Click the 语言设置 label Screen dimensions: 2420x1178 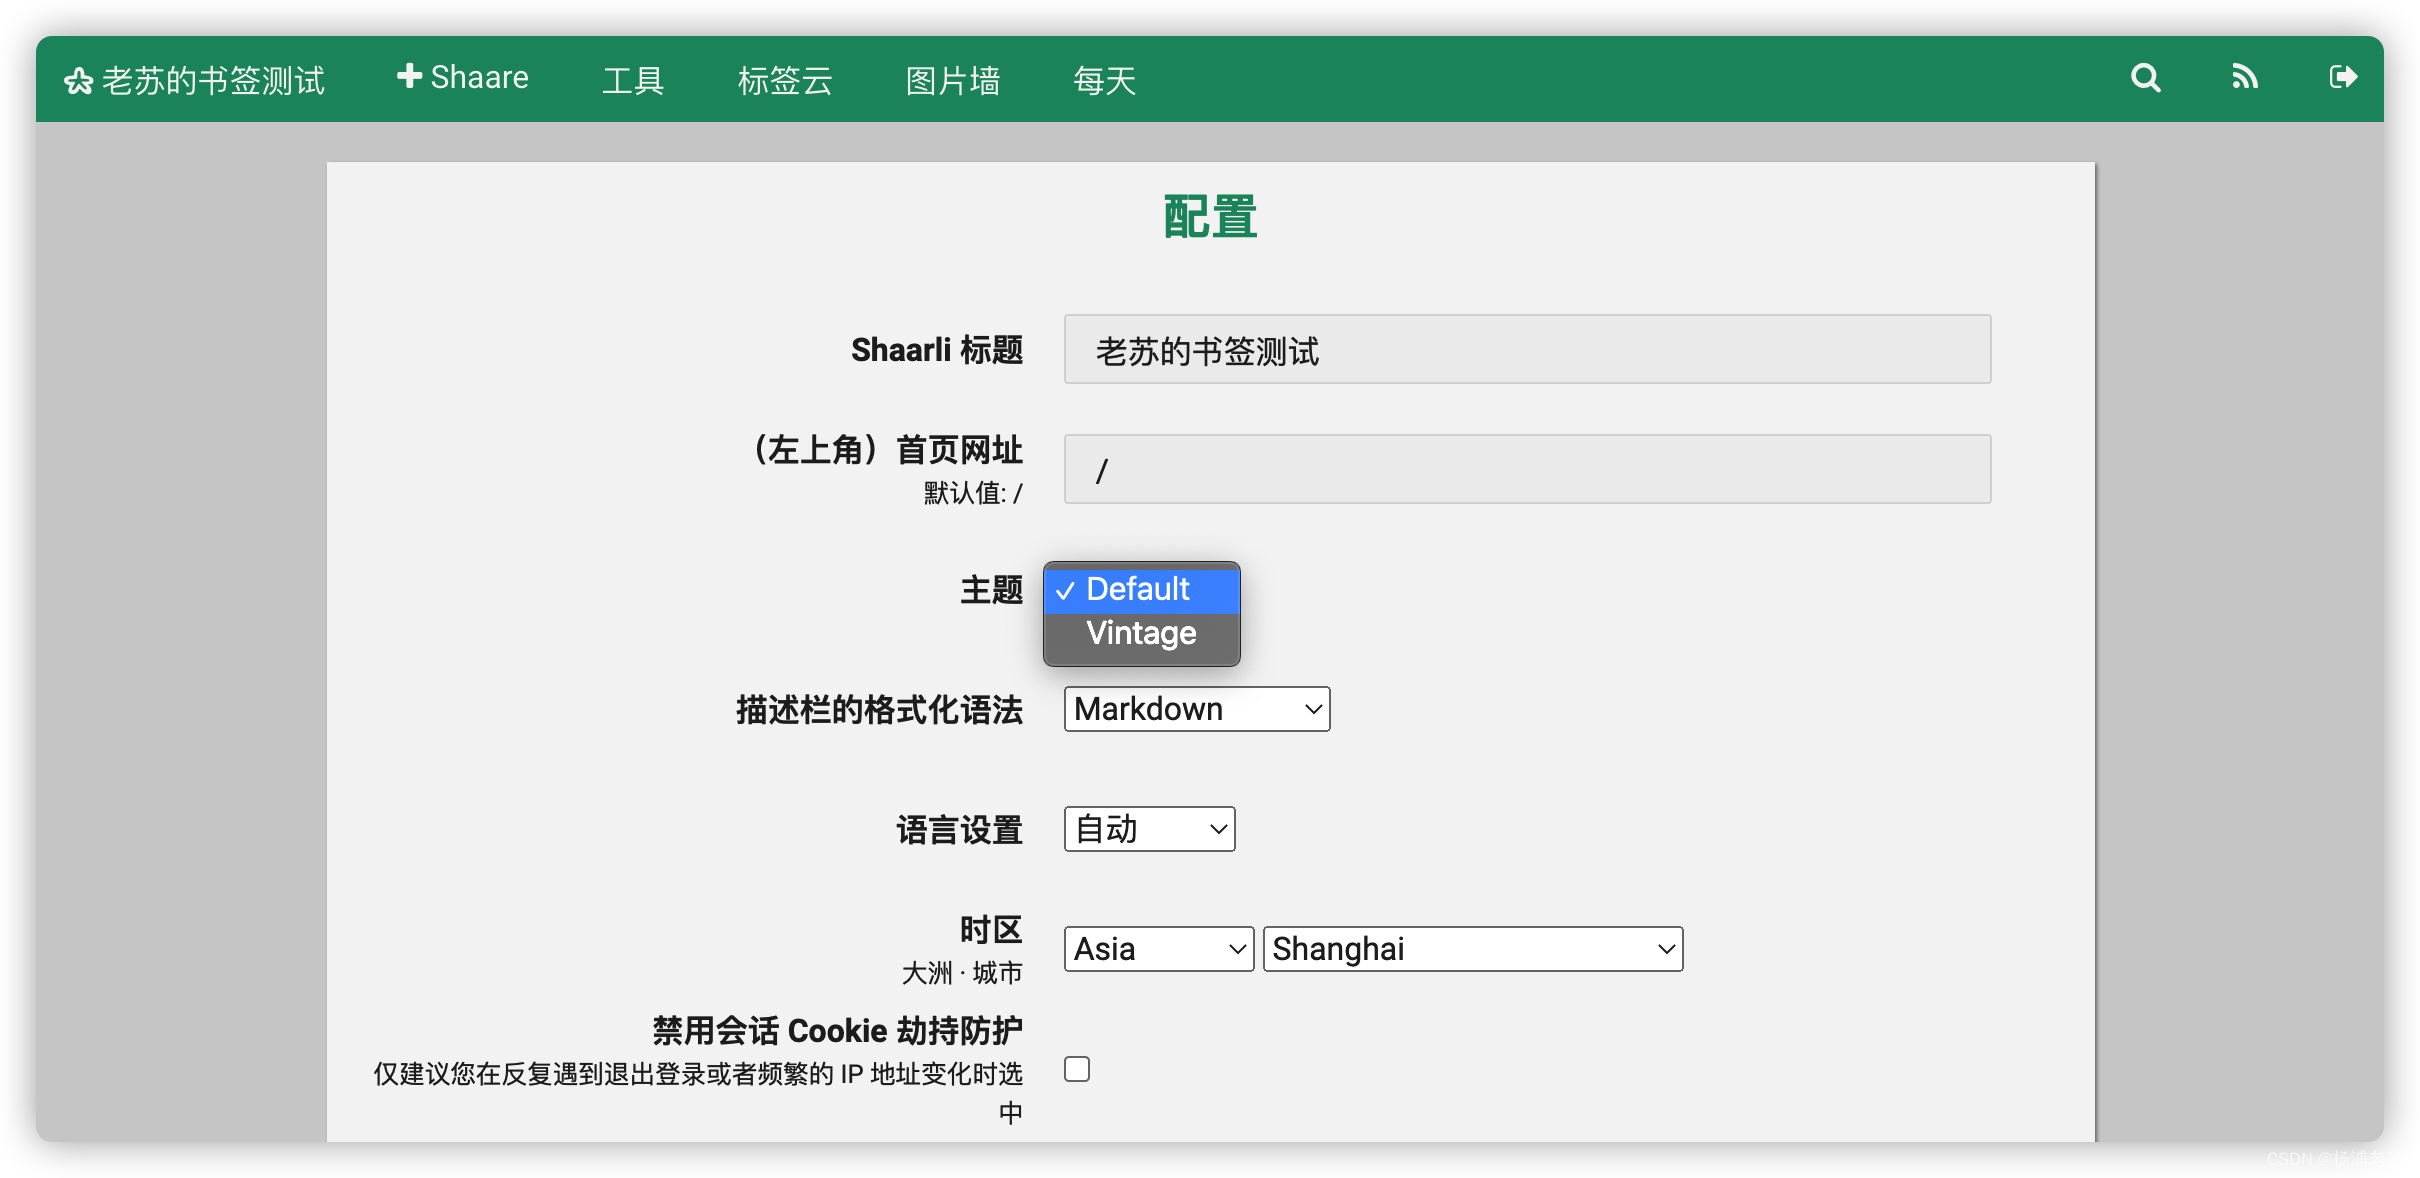[960, 830]
